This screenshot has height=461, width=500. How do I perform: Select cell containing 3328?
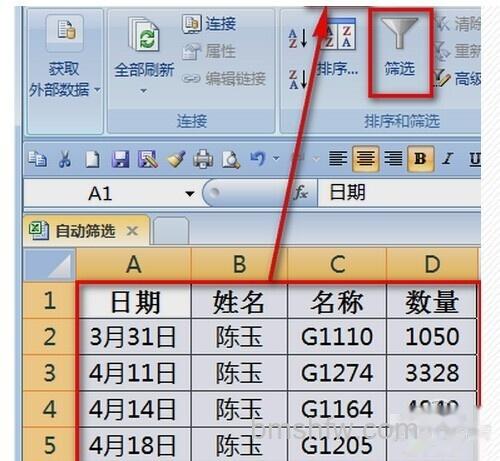[x=432, y=373]
